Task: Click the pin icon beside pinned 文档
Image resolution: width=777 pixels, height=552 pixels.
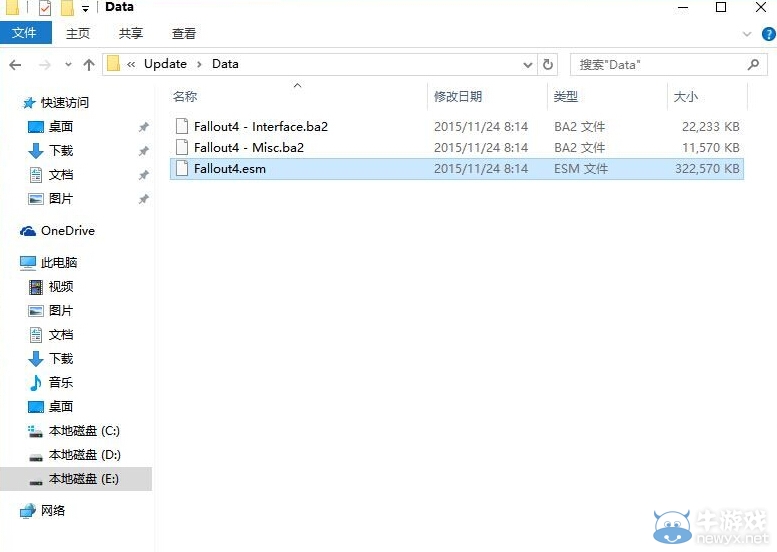Action: click(x=144, y=175)
